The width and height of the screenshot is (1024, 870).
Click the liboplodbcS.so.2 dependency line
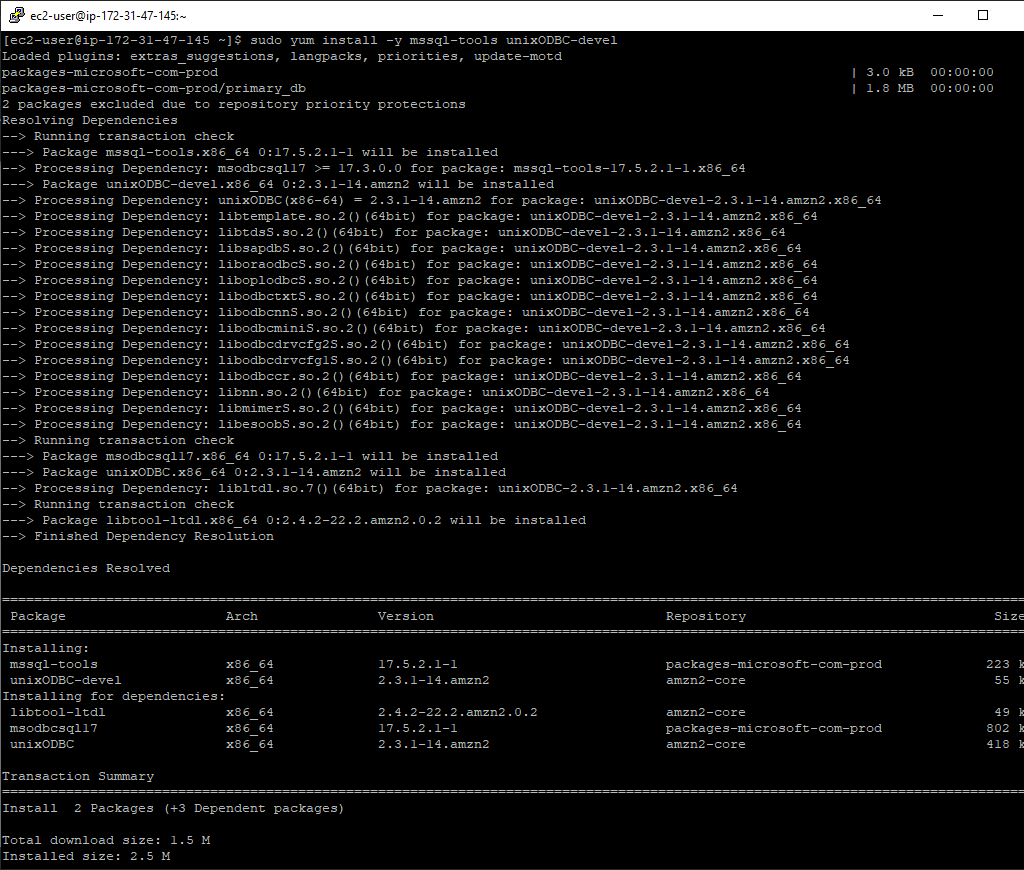[409, 280]
